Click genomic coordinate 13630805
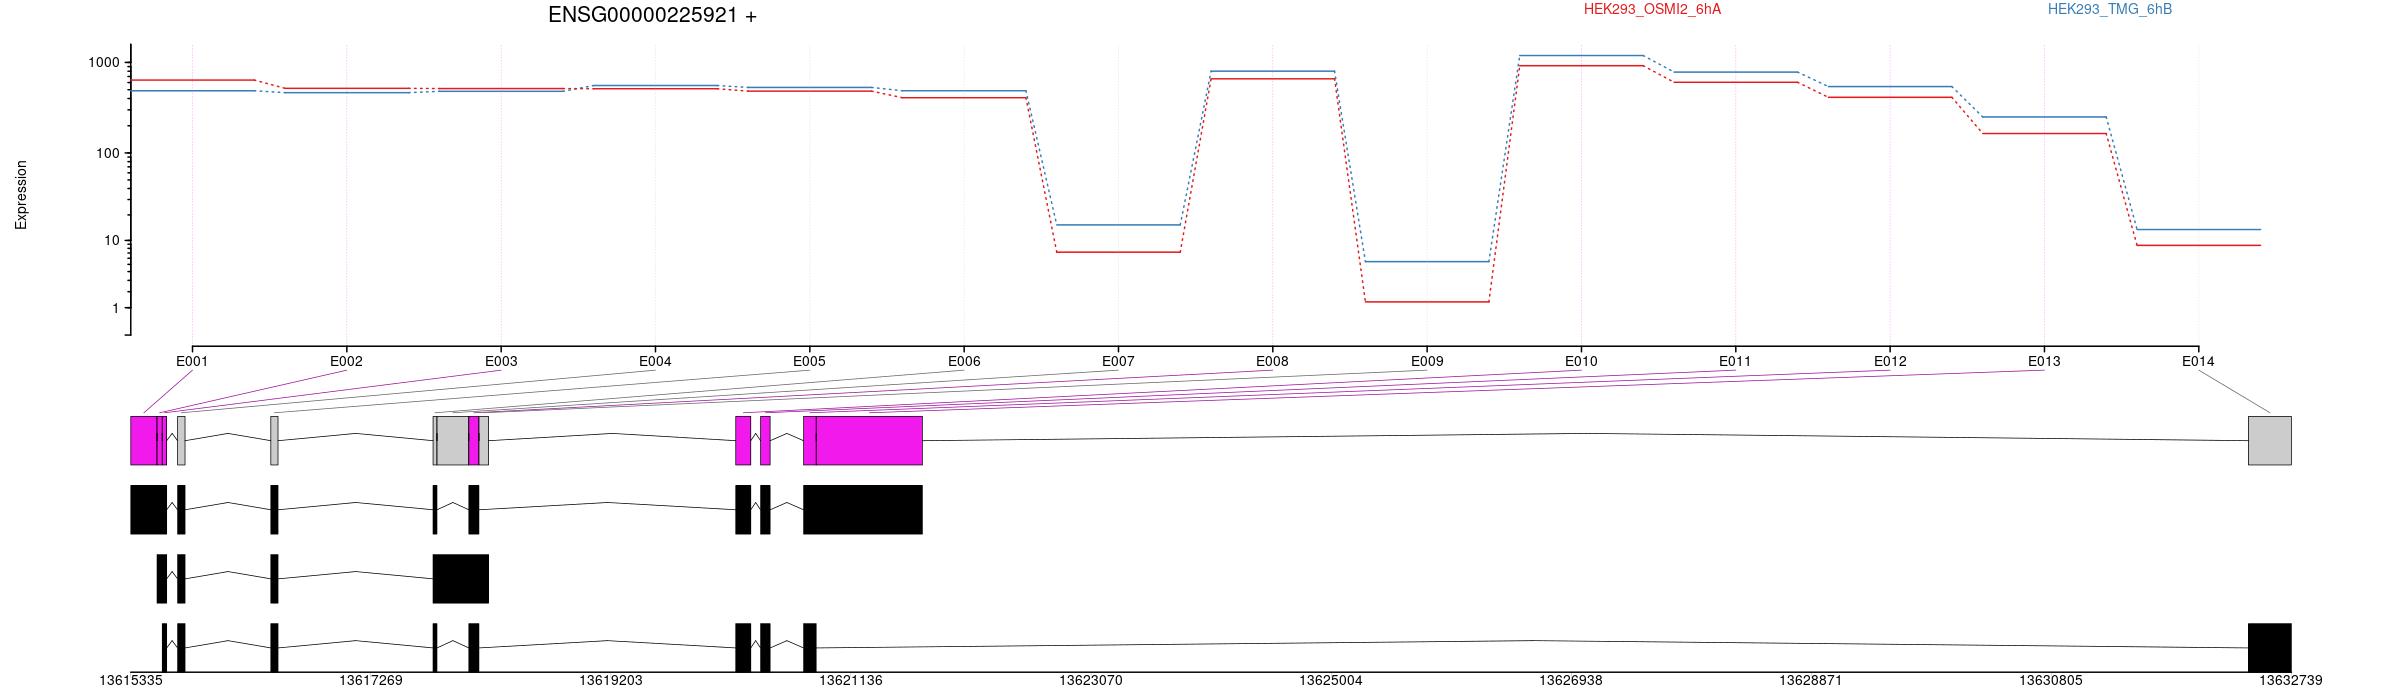Viewport: 2400px width, 700px height. click(x=2051, y=680)
